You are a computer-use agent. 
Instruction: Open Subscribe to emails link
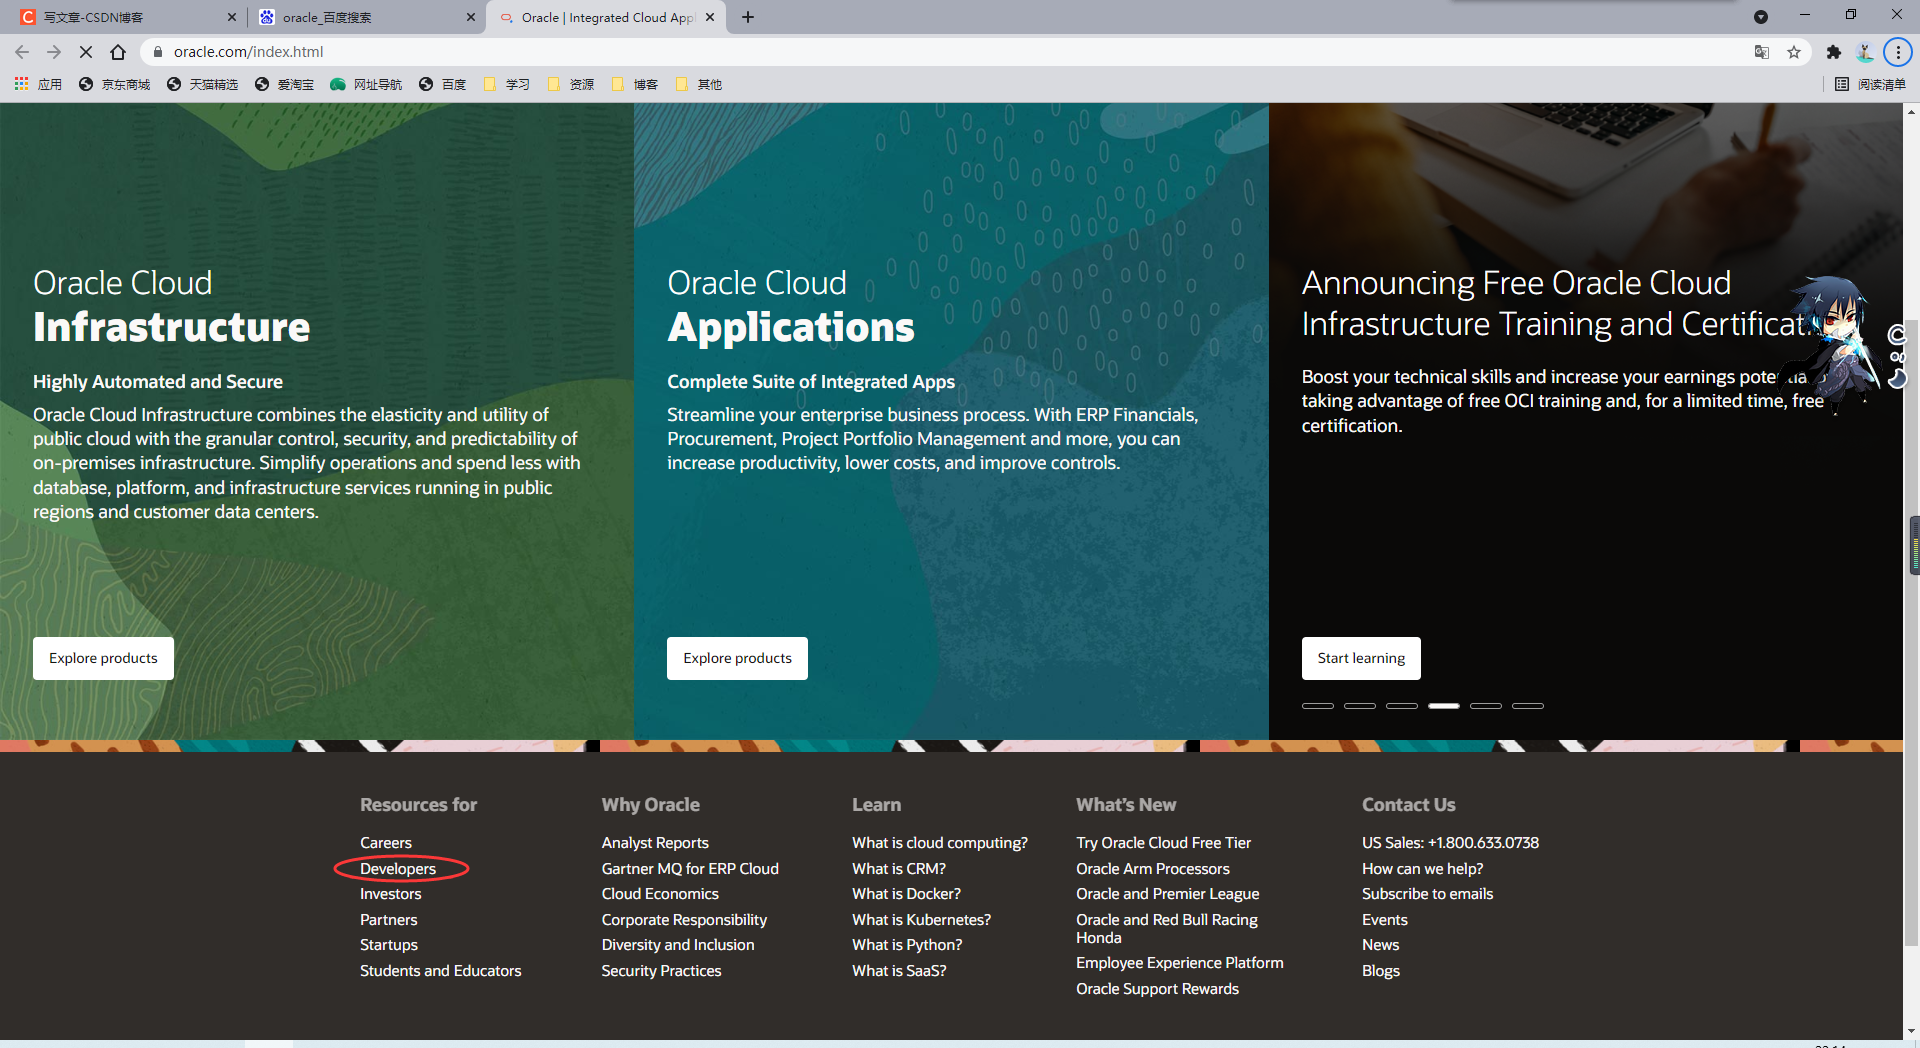click(x=1427, y=894)
